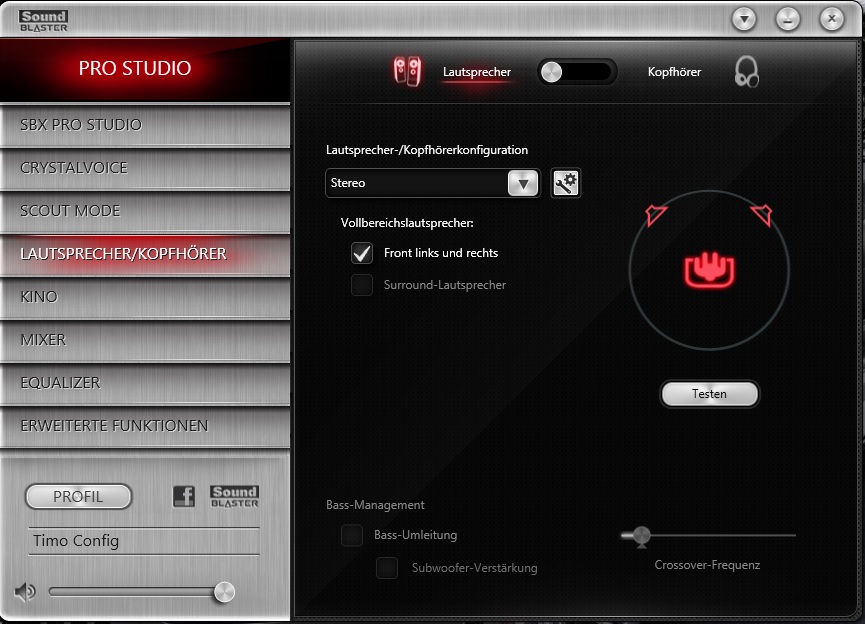Image resolution: width=865 pixels, height=624 pixels.
Task: Open the MIXER section
Action: pos(145,340)
